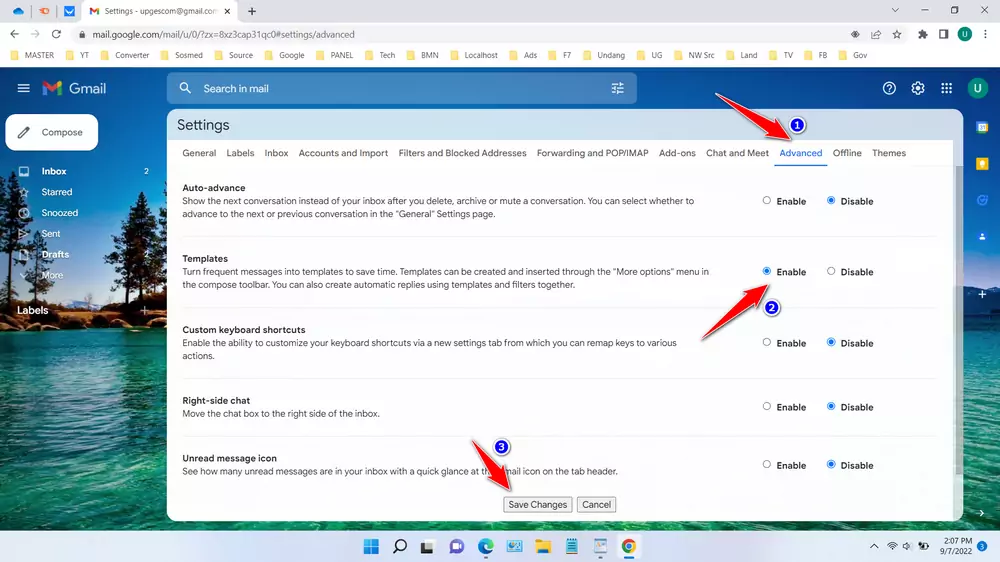This screenshot has width=1000, height=562.
Task: Open File Explorer from taskbar
Action: [543, 547]
